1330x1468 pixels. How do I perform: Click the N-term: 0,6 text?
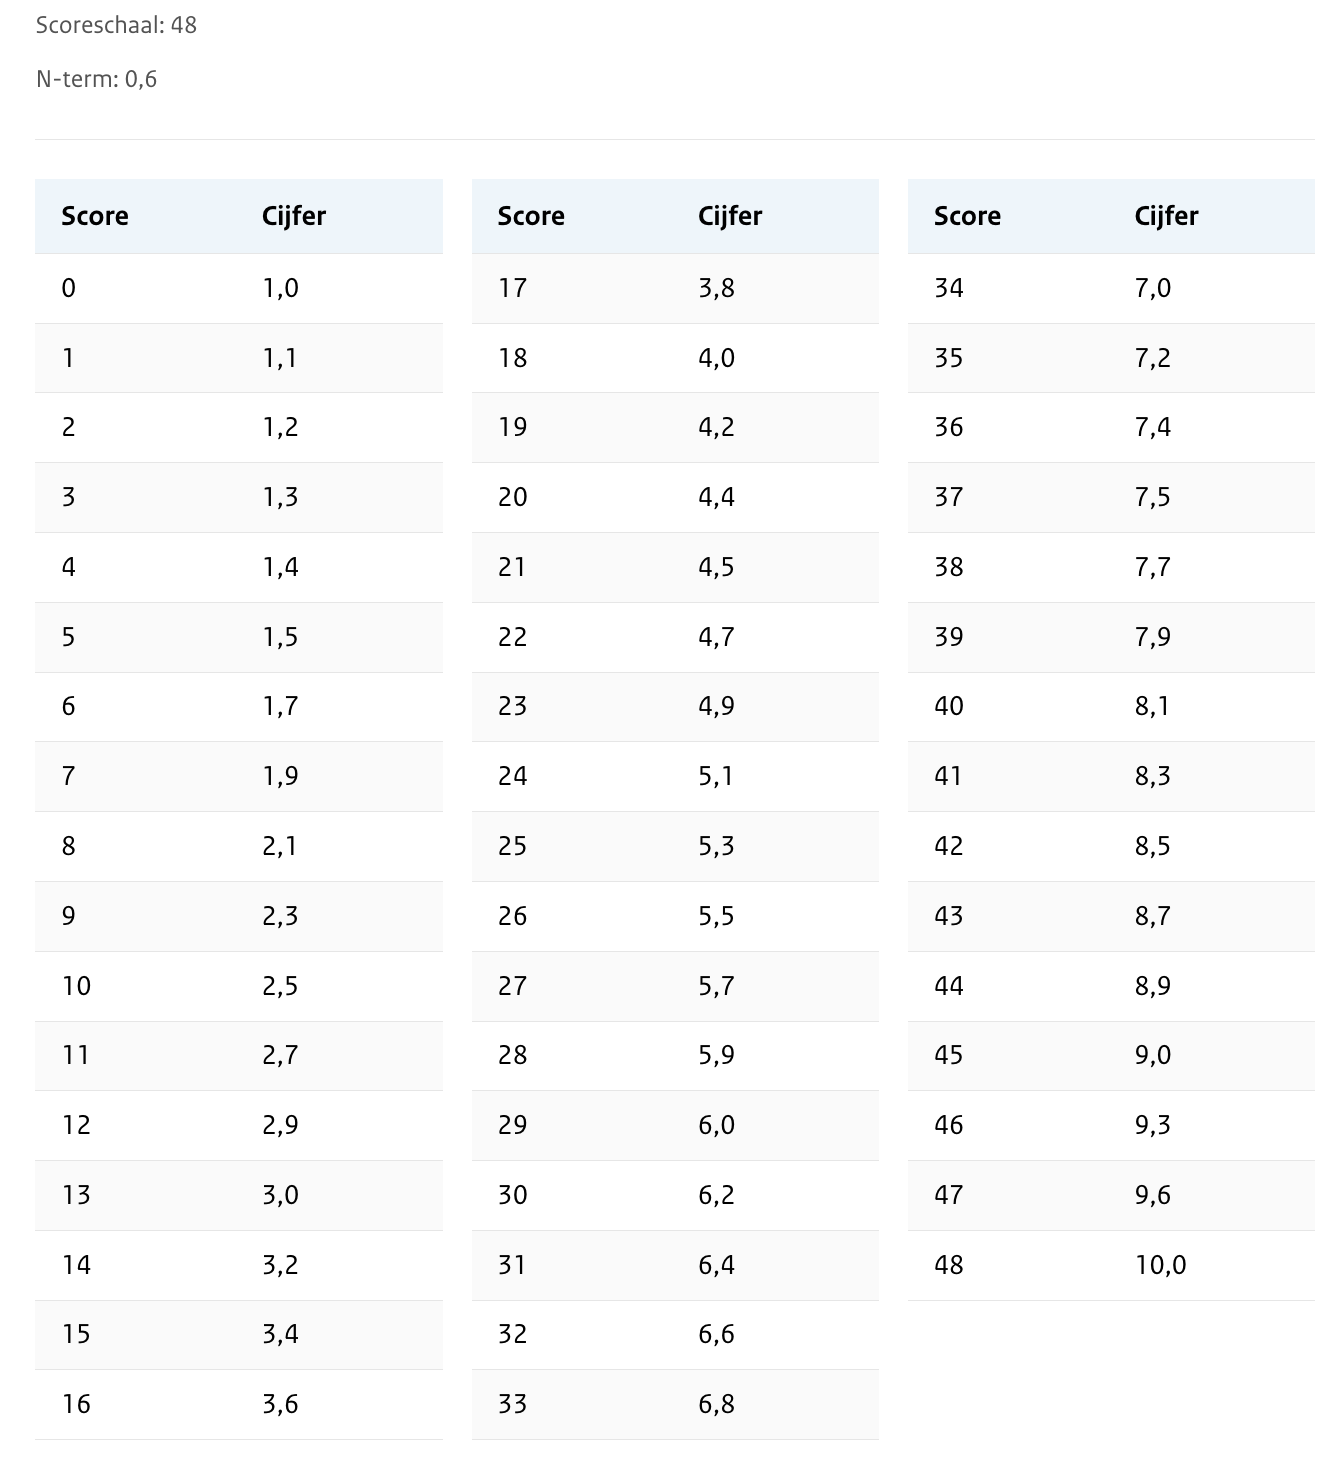[96, 79]
